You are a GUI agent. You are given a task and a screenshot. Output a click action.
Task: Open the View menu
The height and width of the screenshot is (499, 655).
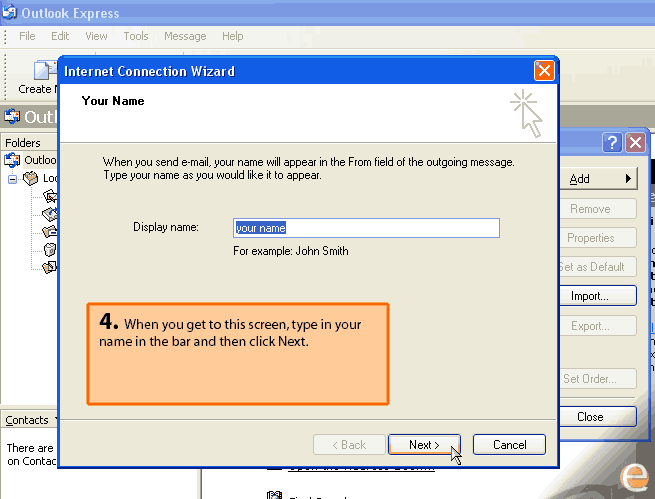96,36
